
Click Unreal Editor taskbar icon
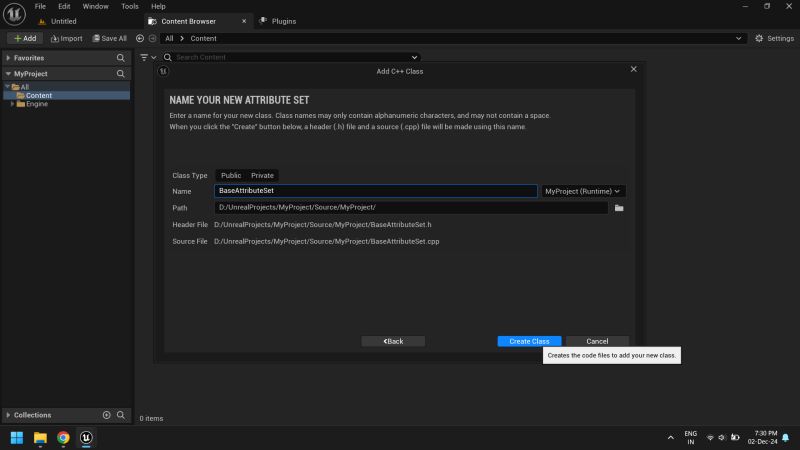(86, 438)
